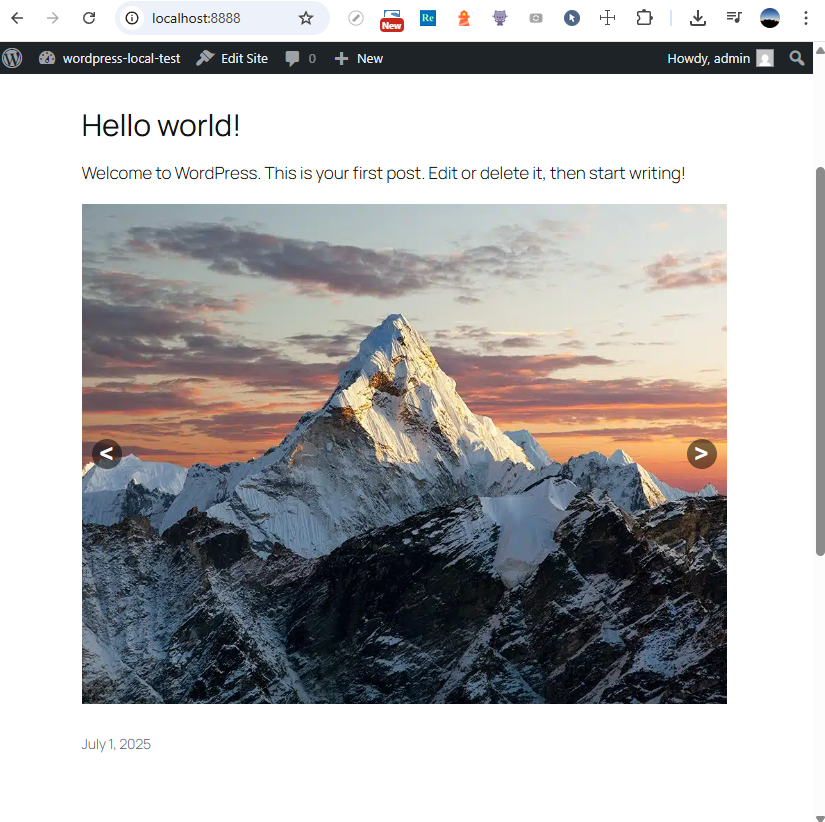825x822 pixels.
Task: Open the July 1, 2025 date link
Action: click(116, 744)
